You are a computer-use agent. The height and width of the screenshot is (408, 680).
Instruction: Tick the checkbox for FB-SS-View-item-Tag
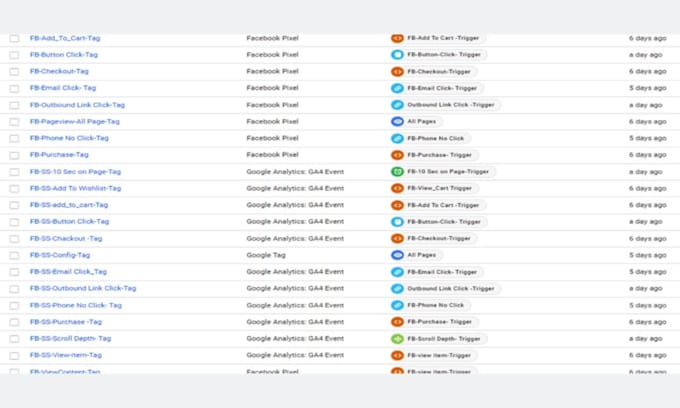[x=14, y=356]
